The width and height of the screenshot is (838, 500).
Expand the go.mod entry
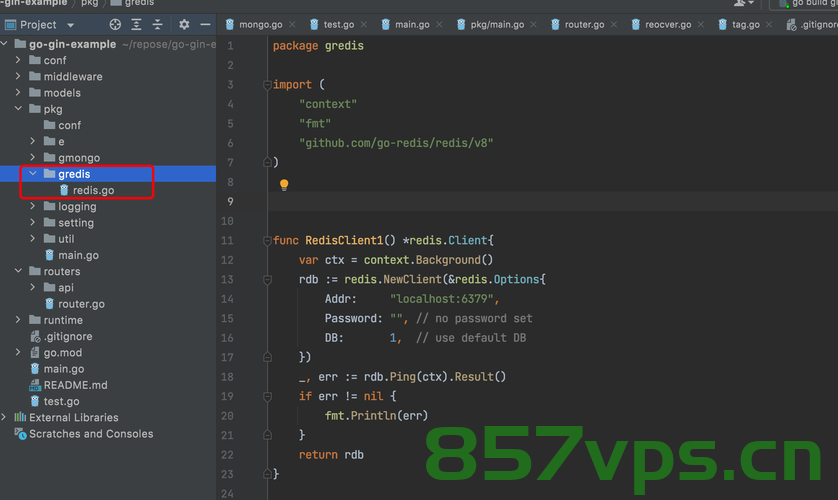click(18, 352)
